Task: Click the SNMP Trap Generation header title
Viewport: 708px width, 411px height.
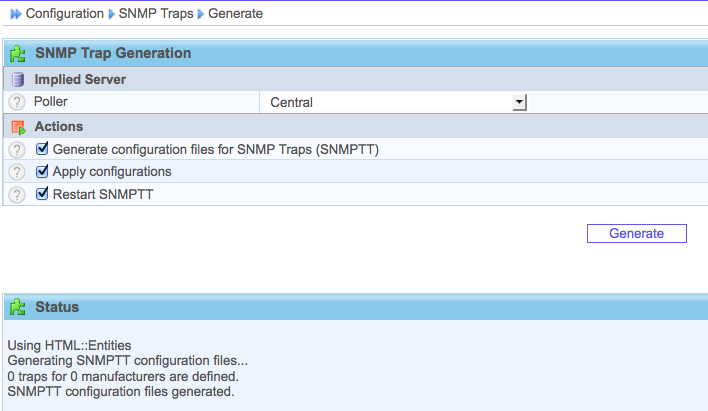Action: tap(113, 54)
